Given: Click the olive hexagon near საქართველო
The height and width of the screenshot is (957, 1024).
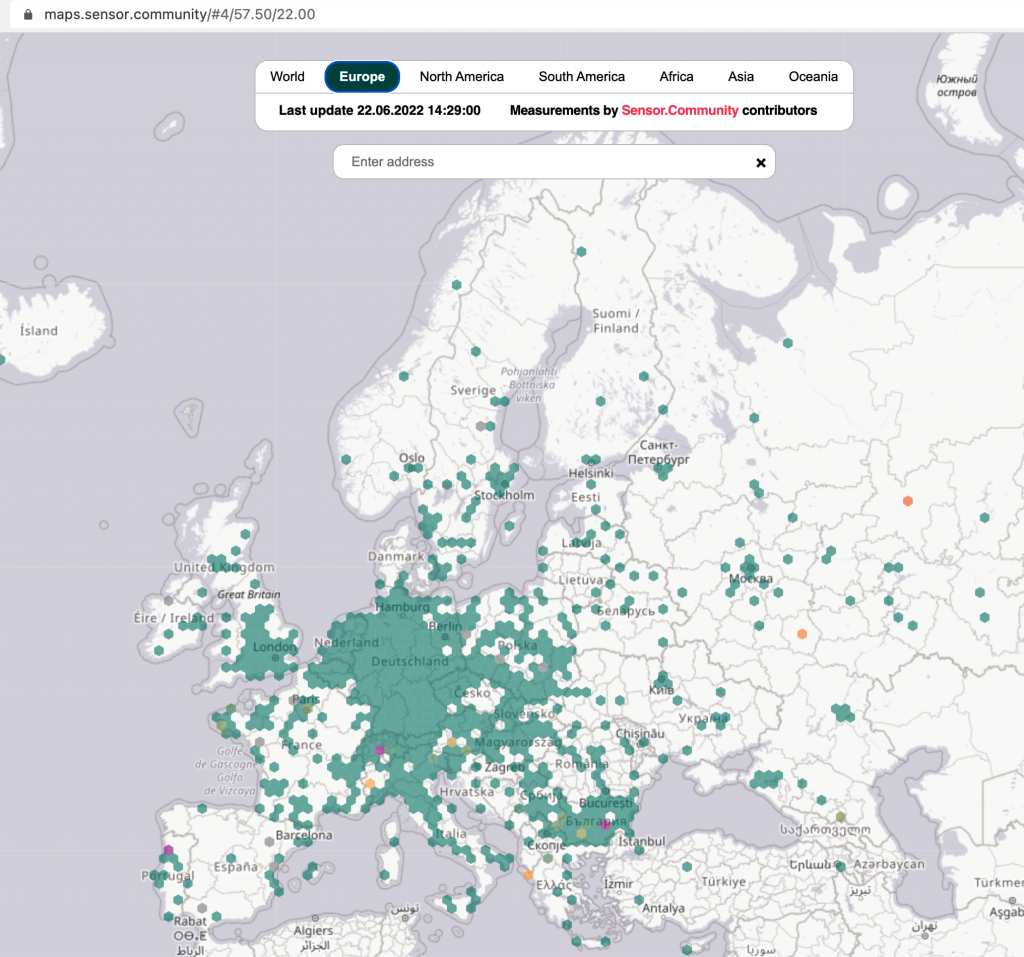Looking at the screenshot, I should 840,817.
